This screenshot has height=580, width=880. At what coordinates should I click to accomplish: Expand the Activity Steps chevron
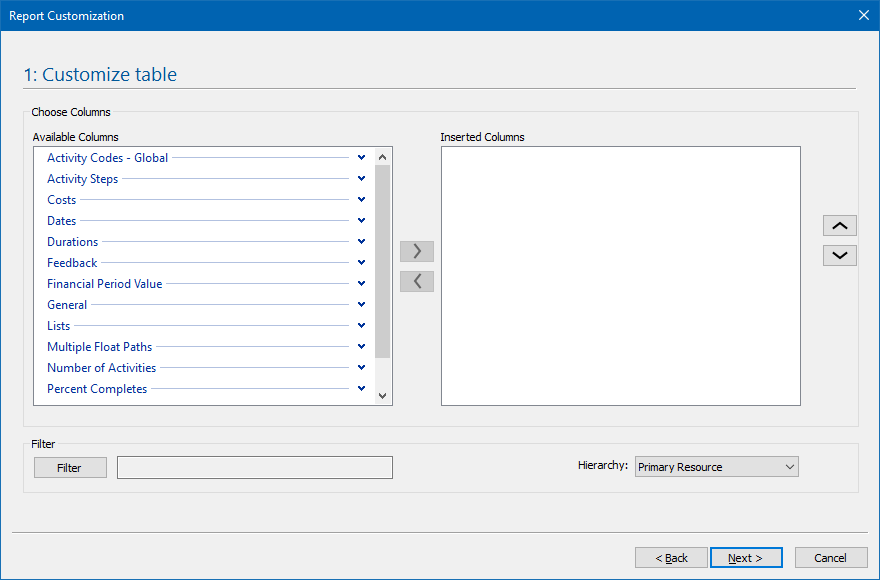click(361, 179)
